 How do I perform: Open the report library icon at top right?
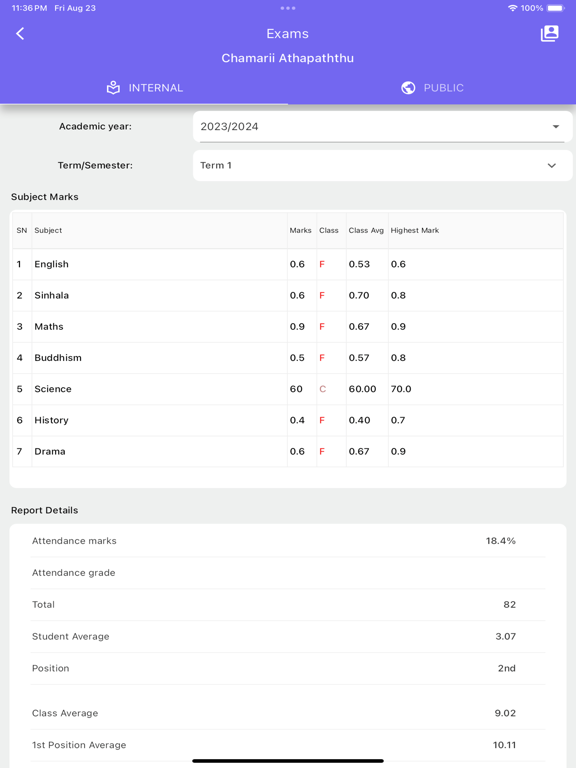click(550, 34)
